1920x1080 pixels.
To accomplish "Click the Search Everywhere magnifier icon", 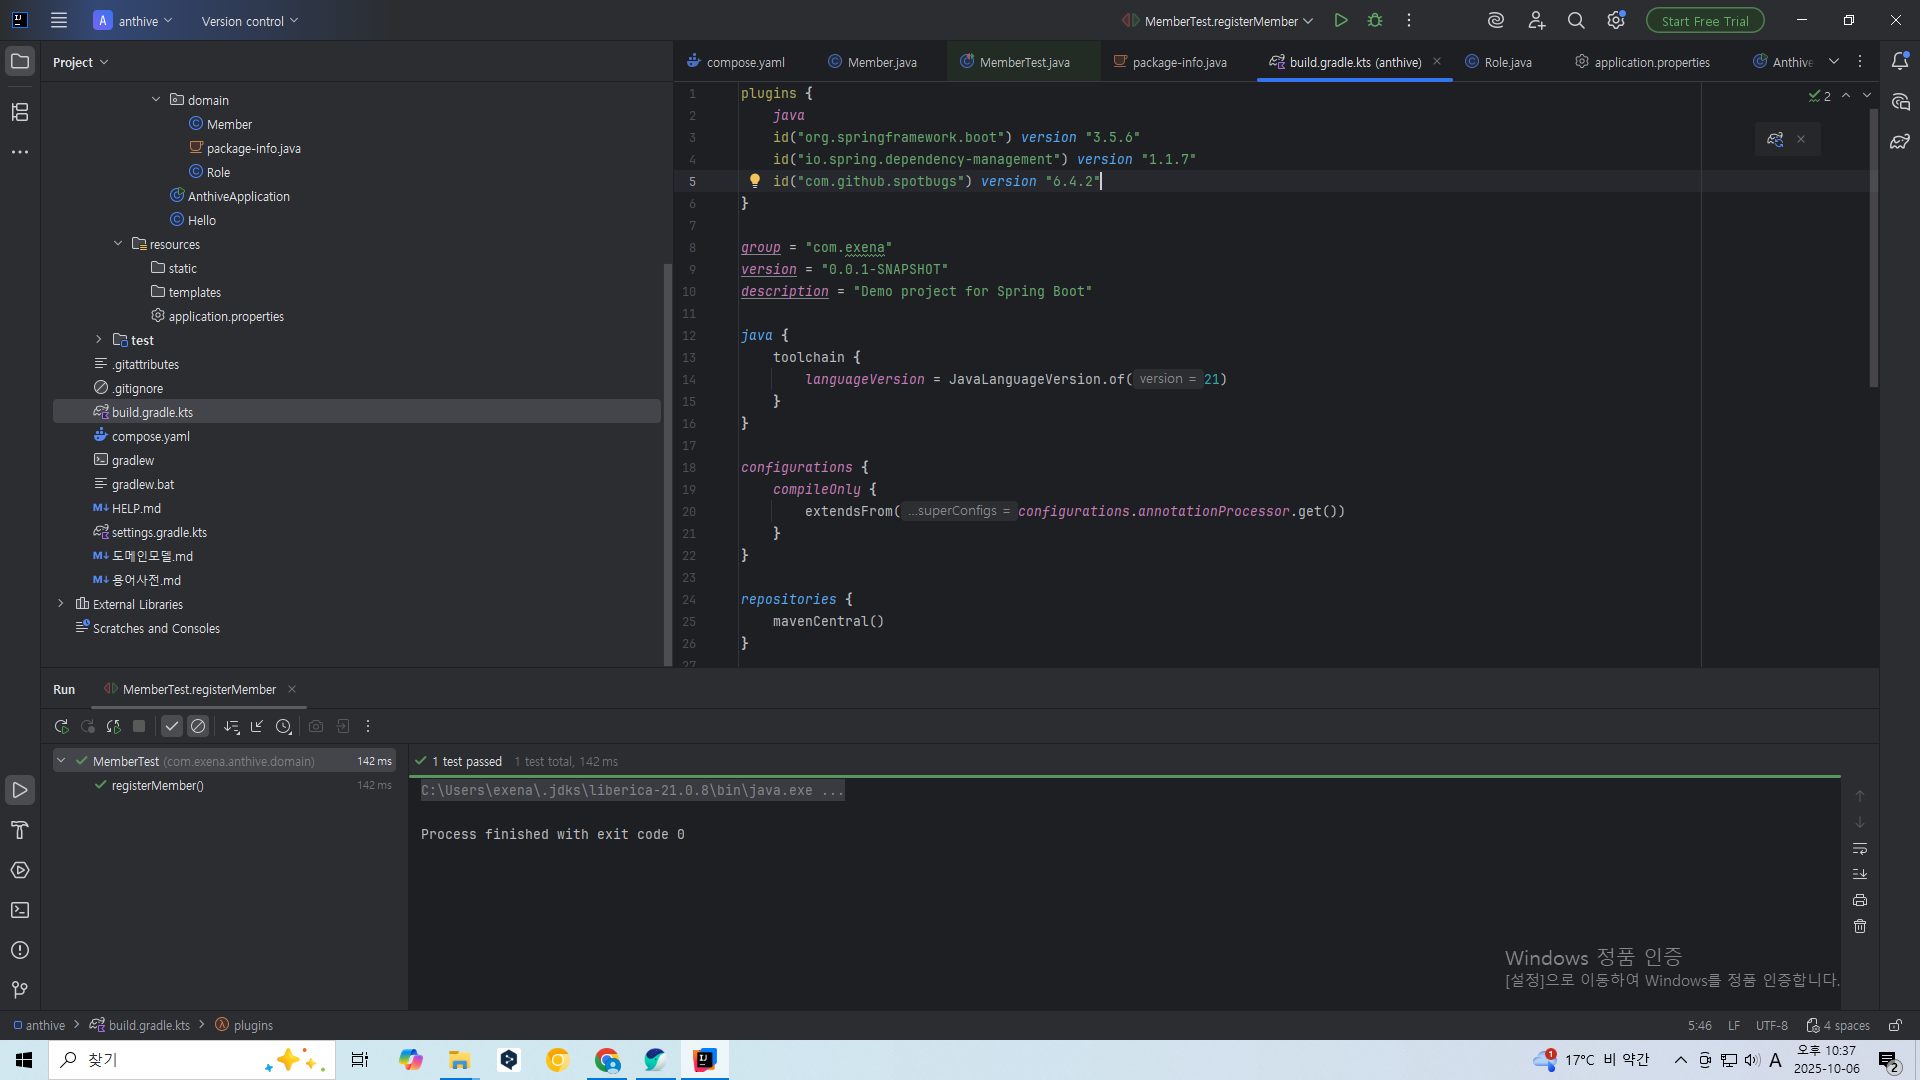I will click(1576, 20).
